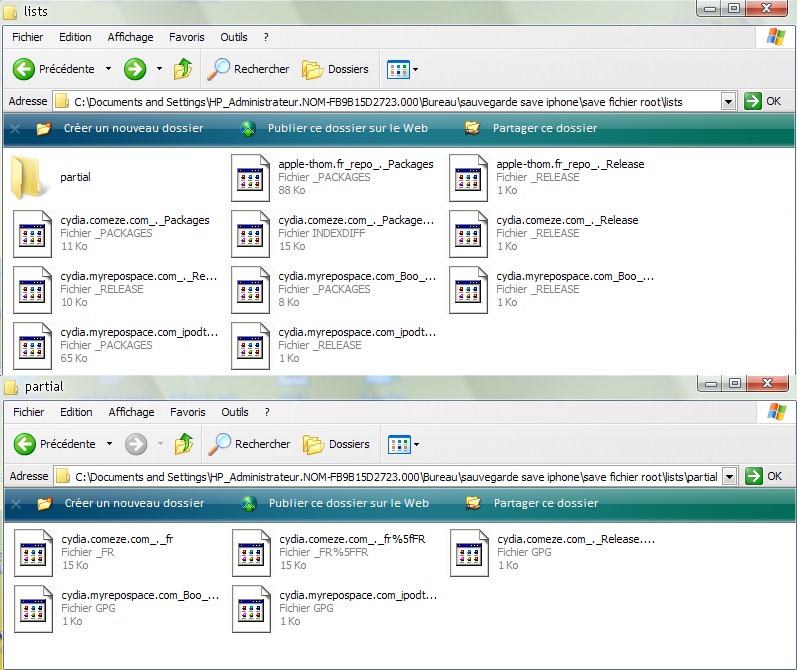The height and width of the screenshot is (670, 797).
Task: Minimize the partial window
Action: tap(711, 383)
